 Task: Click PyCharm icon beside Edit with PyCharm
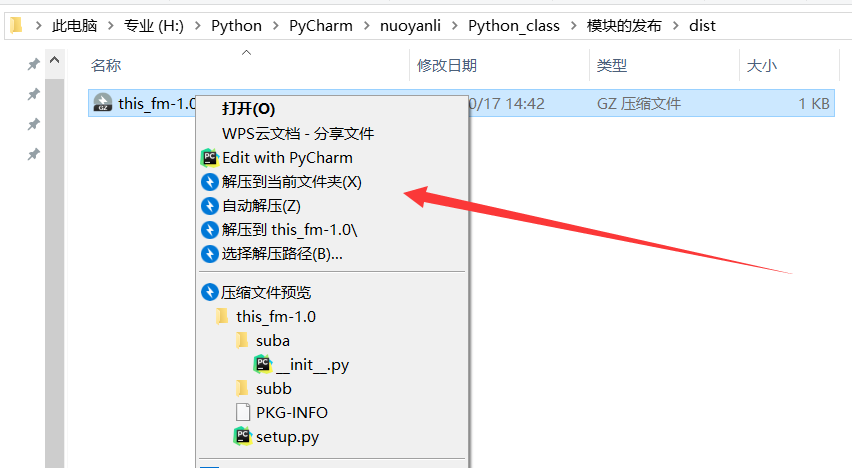pos(209,158)
